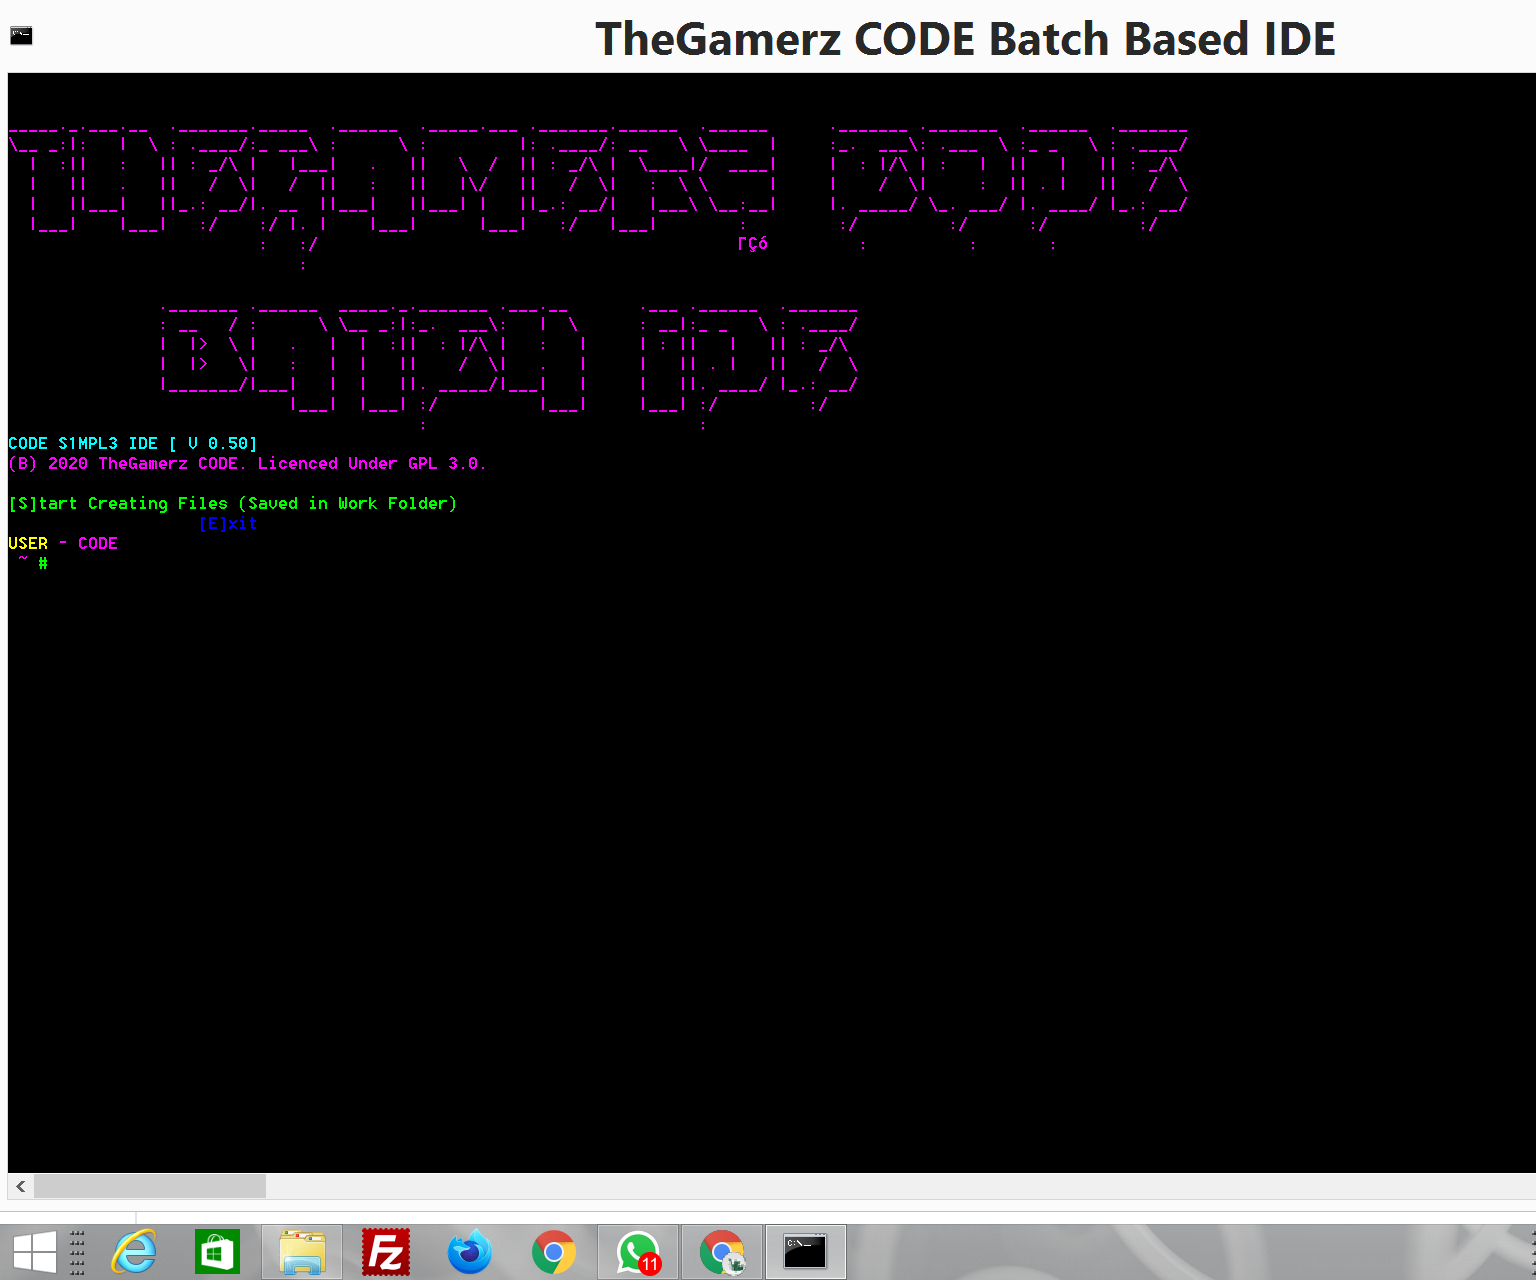The height and width of the screenshot is (1280, 1536).
Task: Click the USER - CODE prompt text
Action: (62, 543)
